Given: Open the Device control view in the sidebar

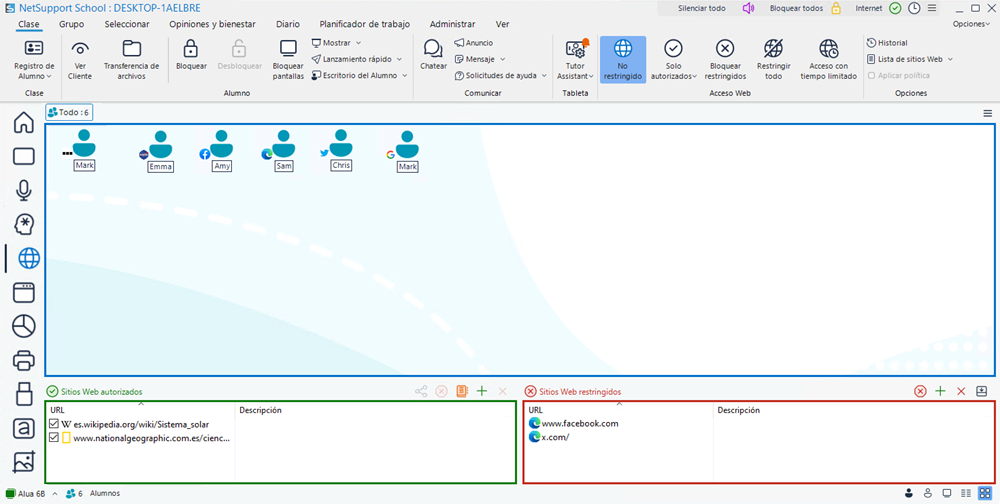Looking at the screenshot, I should point(24,394).
